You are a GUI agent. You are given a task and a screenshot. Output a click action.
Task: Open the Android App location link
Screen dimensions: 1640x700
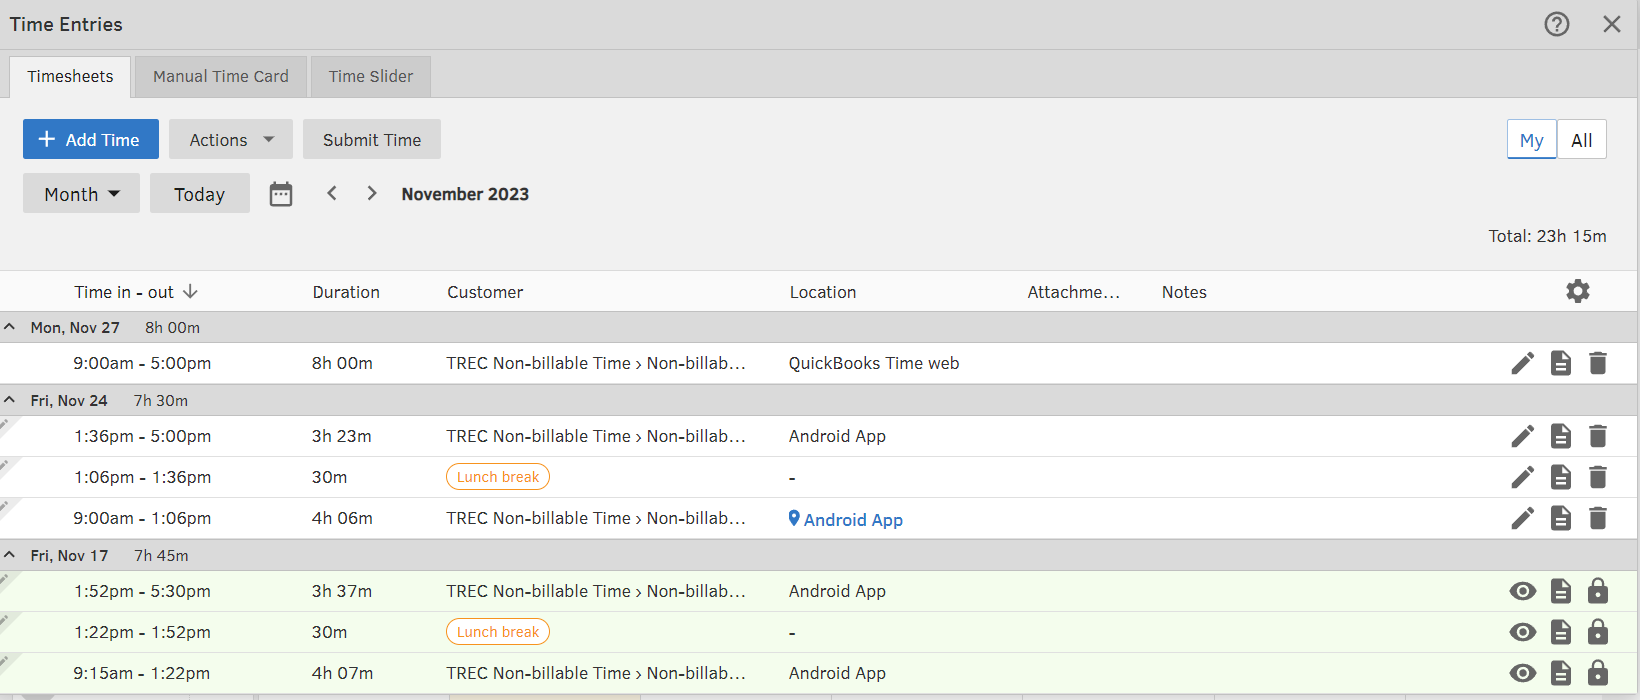(852, 519)
